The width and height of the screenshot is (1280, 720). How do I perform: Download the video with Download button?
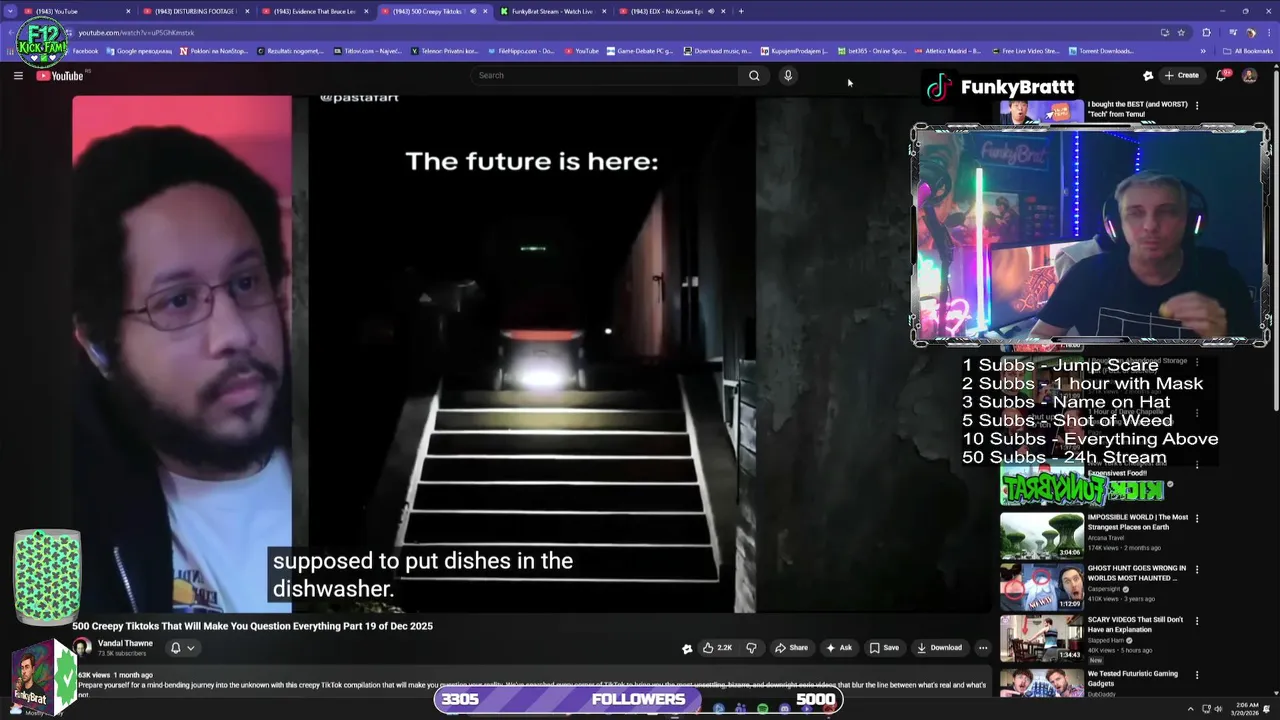(939, 648)
